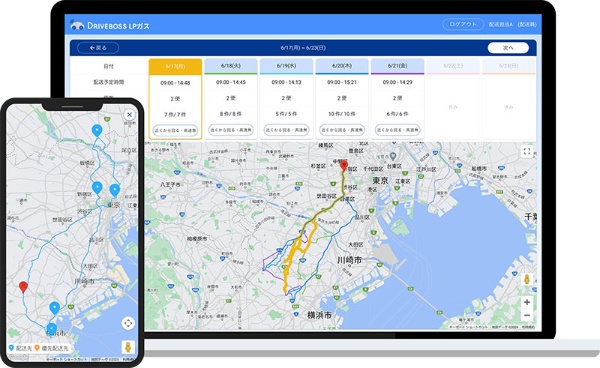Image resolution: width=600 pixels, height=368 pixels.
Task: Select the greyed 6/22(土) day column header
Action: coord(453,66)
